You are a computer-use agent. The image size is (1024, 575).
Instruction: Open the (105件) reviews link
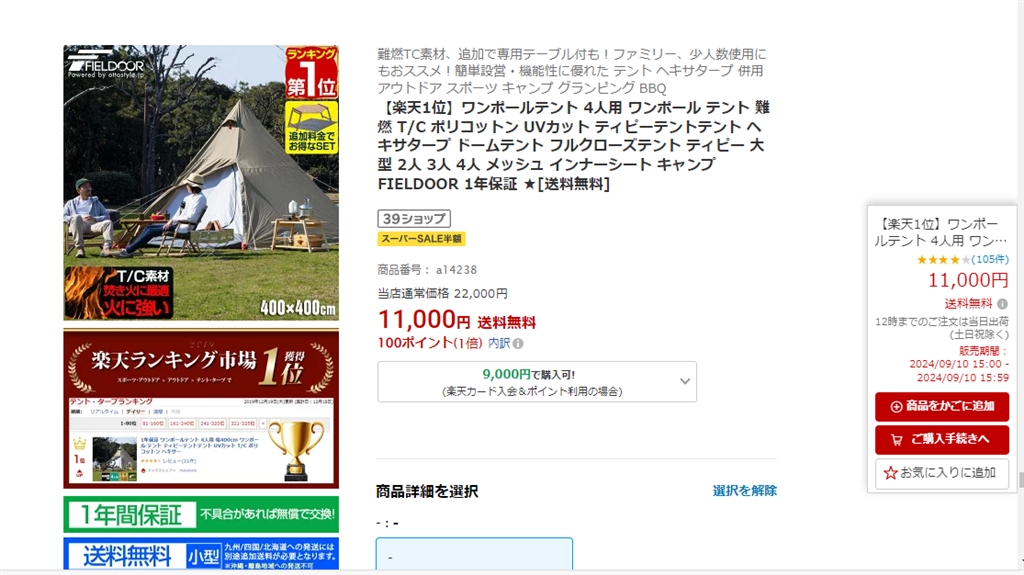click(989, 259)
